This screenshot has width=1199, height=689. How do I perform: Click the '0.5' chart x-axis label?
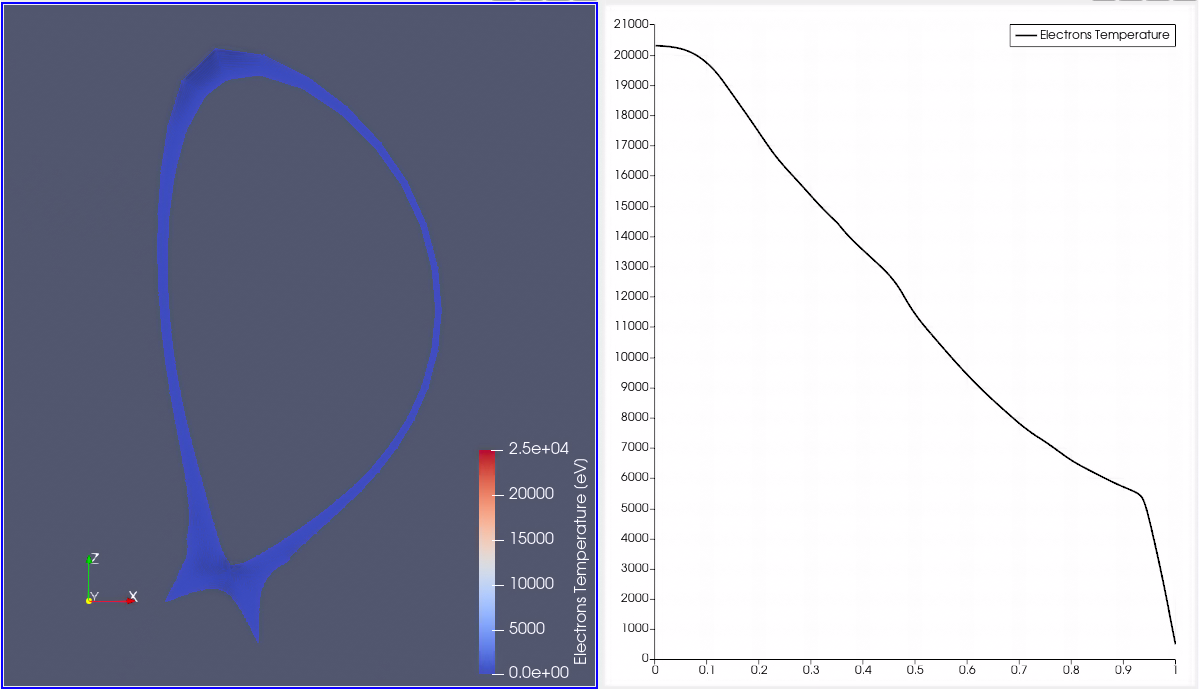(x=915, y=670)
